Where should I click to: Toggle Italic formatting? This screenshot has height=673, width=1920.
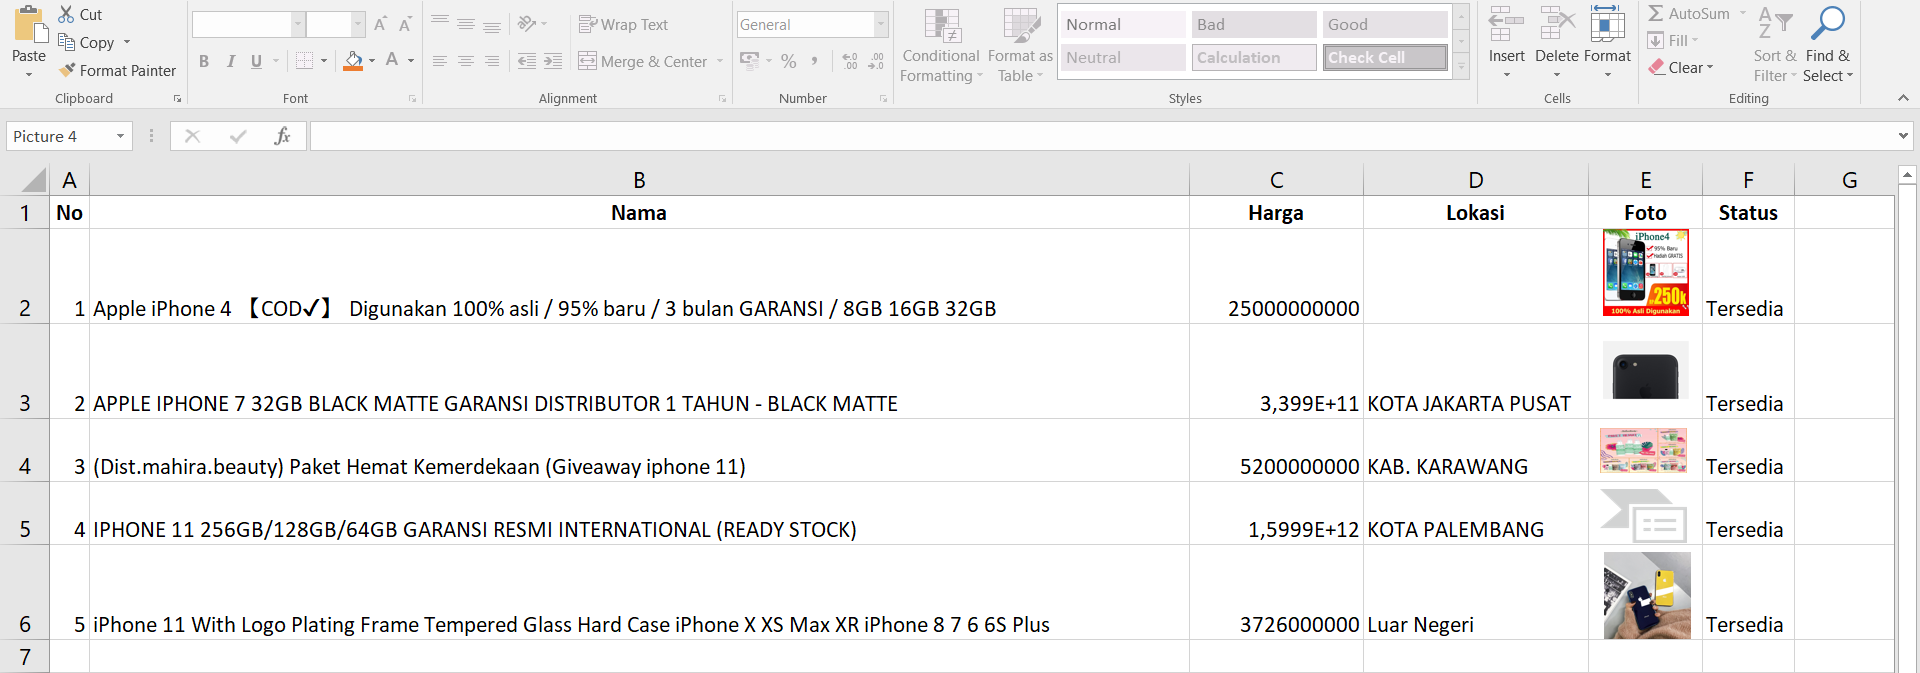point(231,61)
